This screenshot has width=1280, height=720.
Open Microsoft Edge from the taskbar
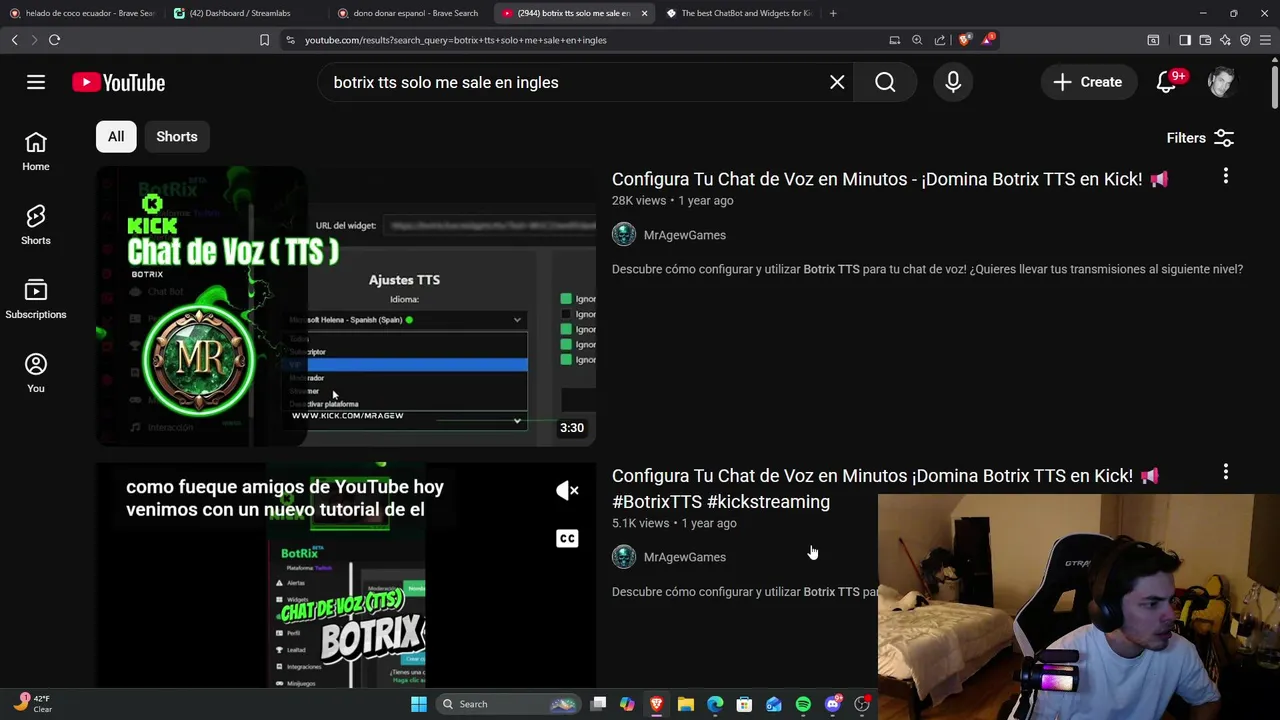715,704
